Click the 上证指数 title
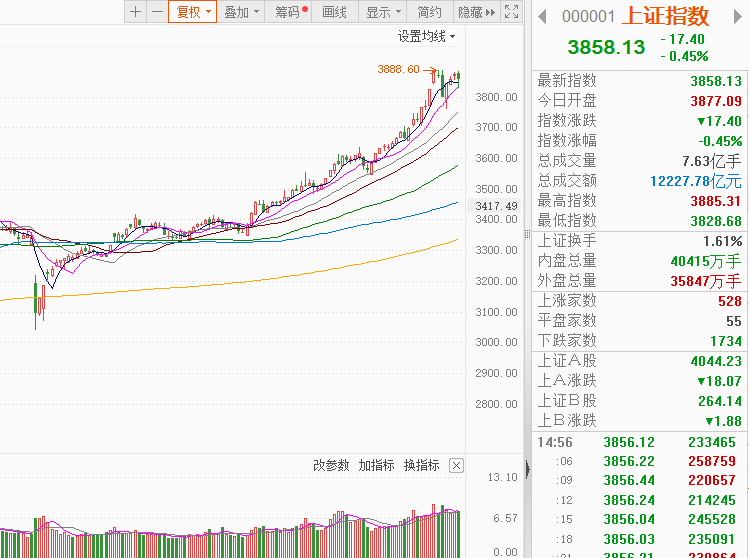Viewport: 749px width, 558px height. click(665, 16)
